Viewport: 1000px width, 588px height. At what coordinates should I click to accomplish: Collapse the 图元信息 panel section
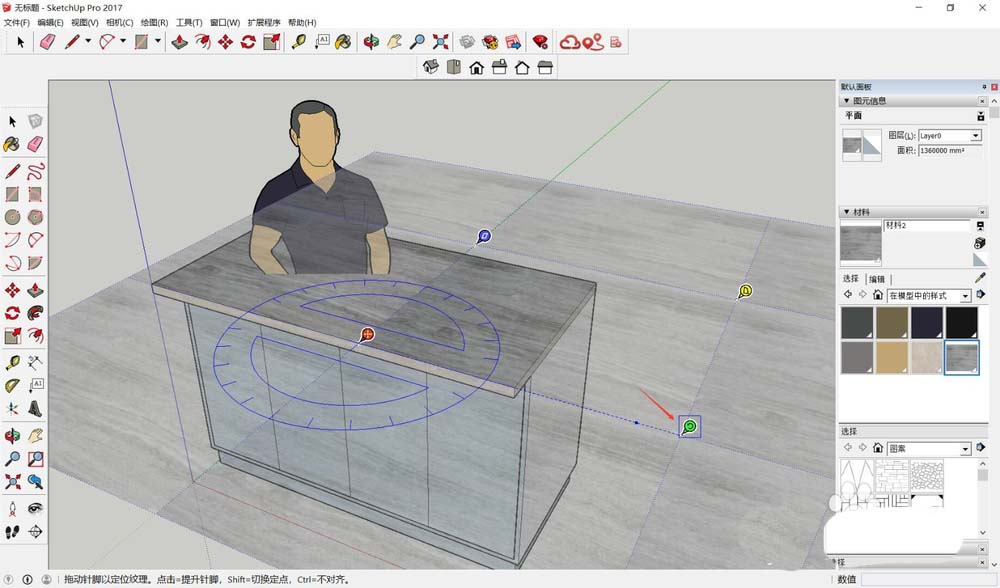point(847,101)
